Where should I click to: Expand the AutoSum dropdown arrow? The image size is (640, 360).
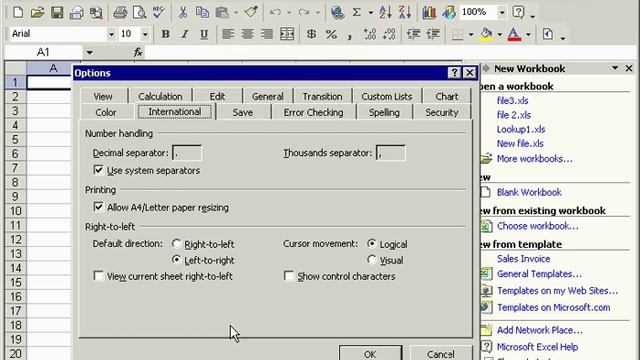click(370, 12)
